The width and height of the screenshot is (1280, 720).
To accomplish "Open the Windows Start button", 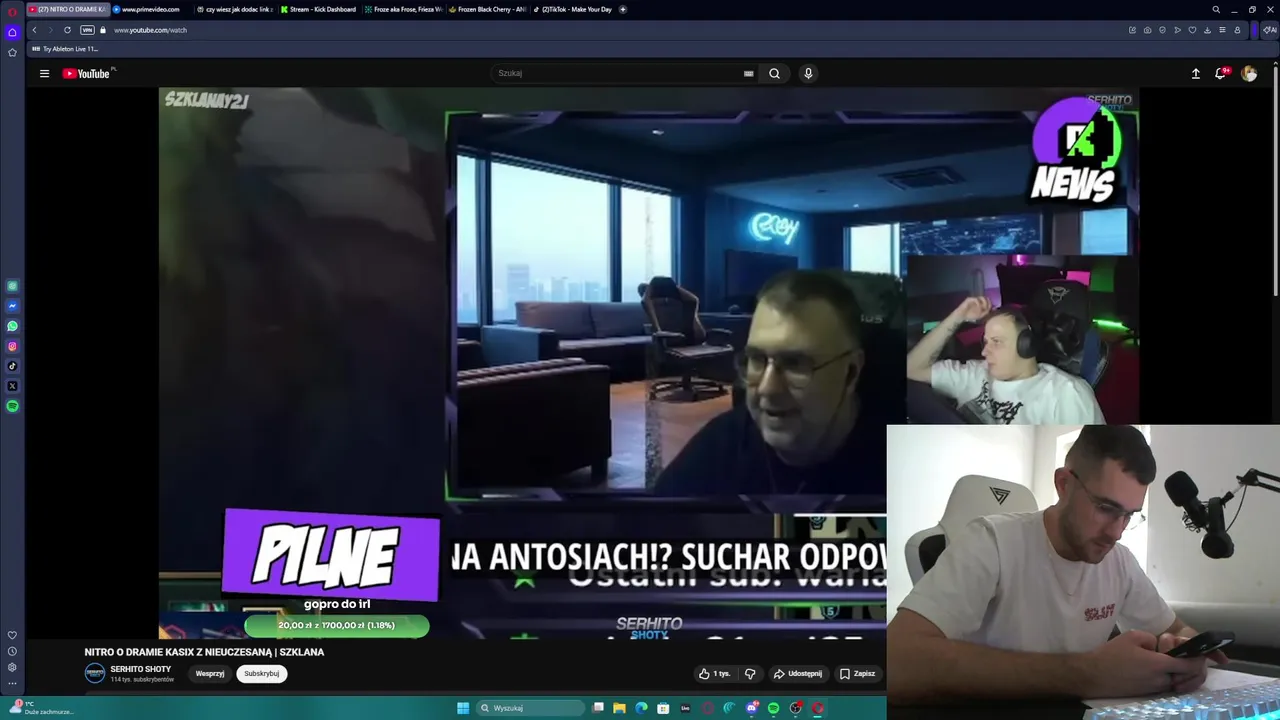I will click(463, 708).
